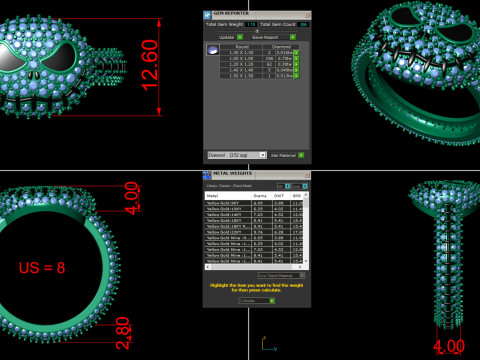Click green arrow for the 1.50 X 1.50 row
The width and height of the screenshot is (480, 360).
coord(296,76)
